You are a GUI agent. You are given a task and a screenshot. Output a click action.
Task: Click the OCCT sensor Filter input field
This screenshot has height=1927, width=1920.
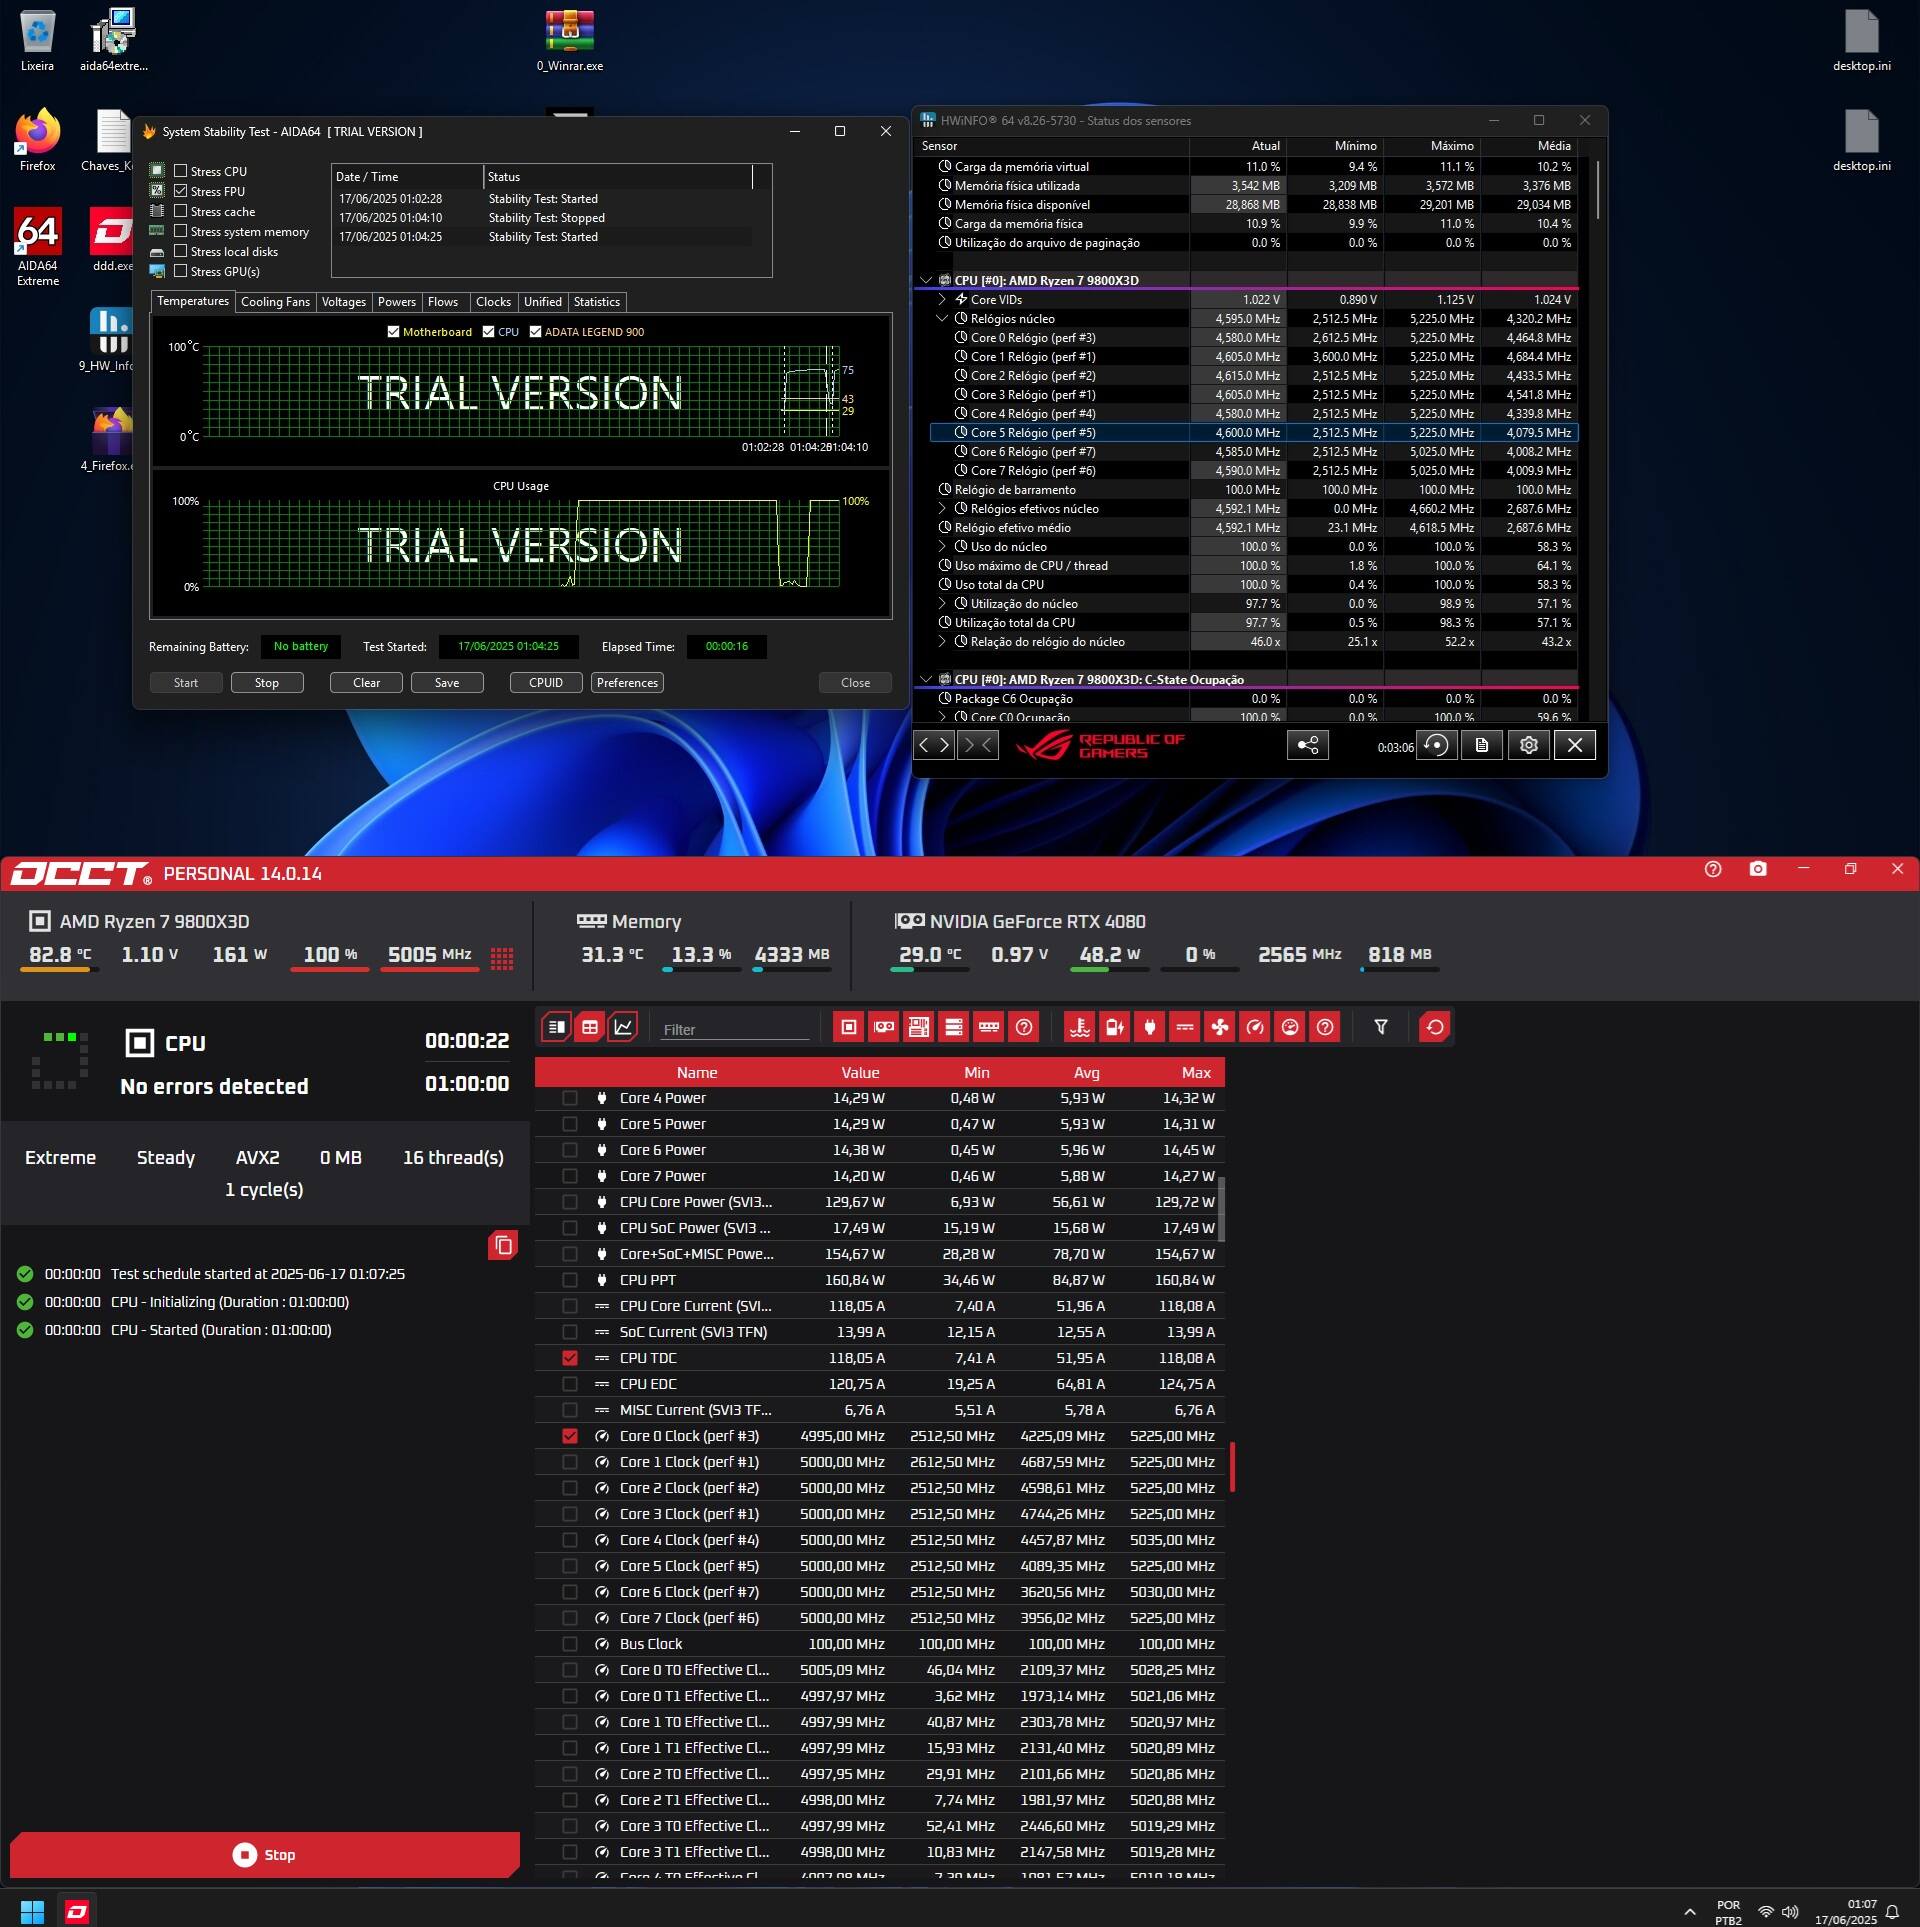point(735,1029)
